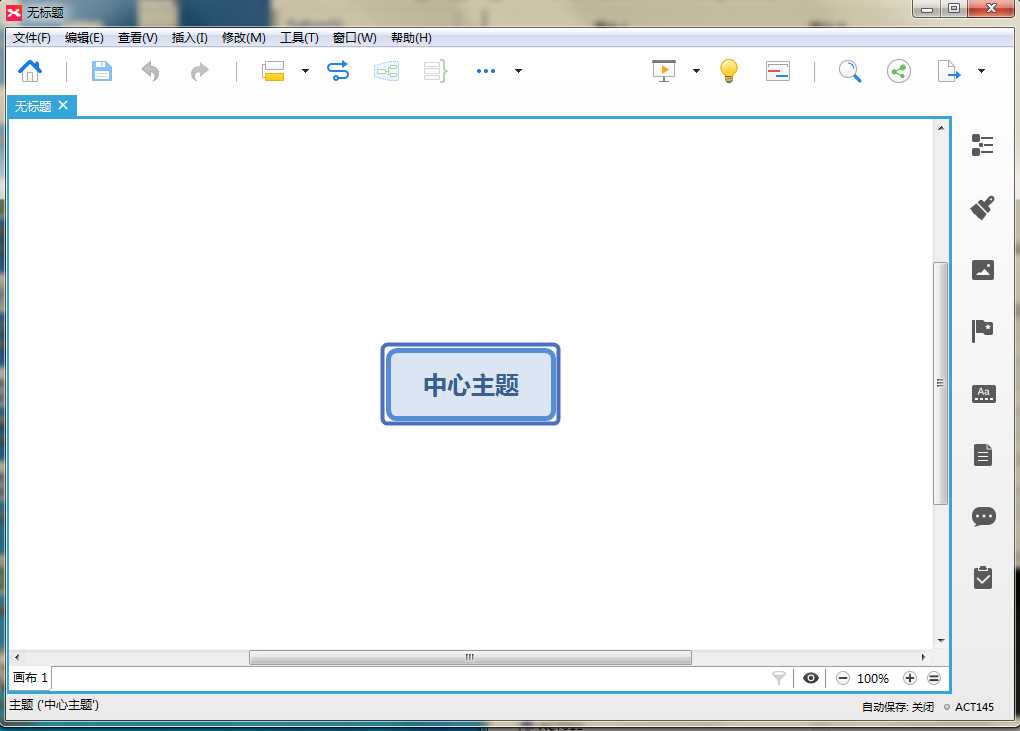1020x731 pixels.
Task: Insert a topic using the yellow topic icon
Action: click(273, 70)
